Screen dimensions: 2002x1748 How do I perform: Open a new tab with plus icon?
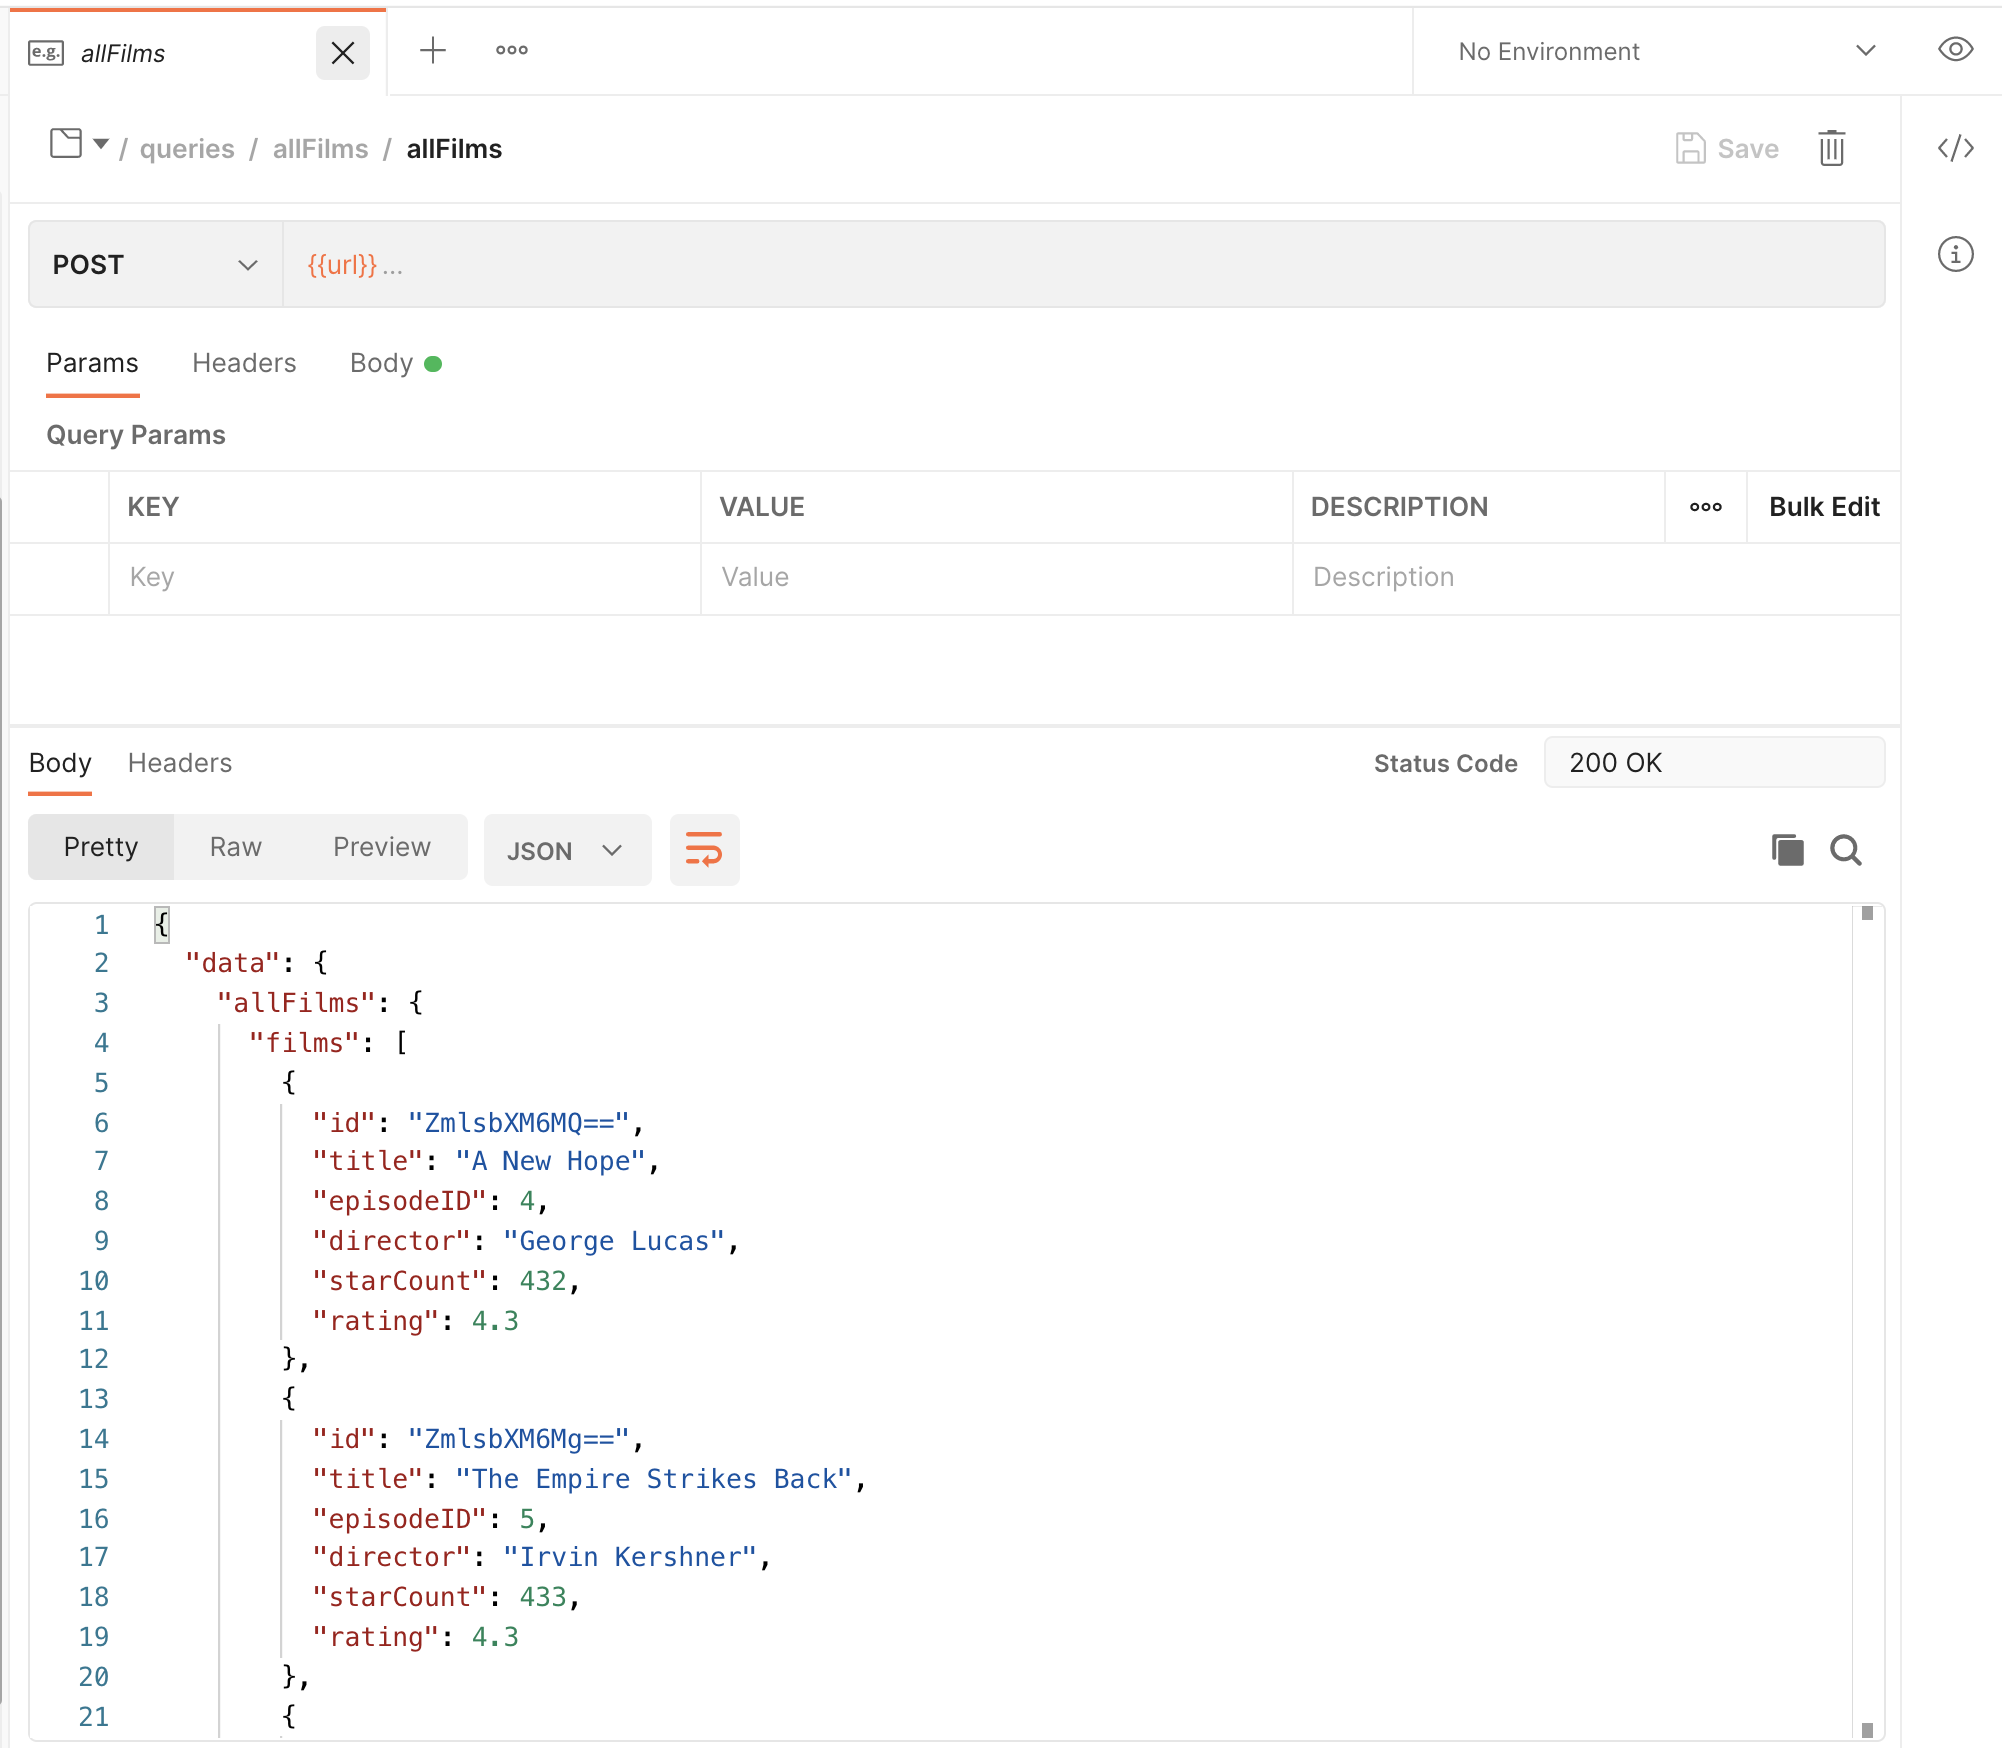[x=432, y=51]
